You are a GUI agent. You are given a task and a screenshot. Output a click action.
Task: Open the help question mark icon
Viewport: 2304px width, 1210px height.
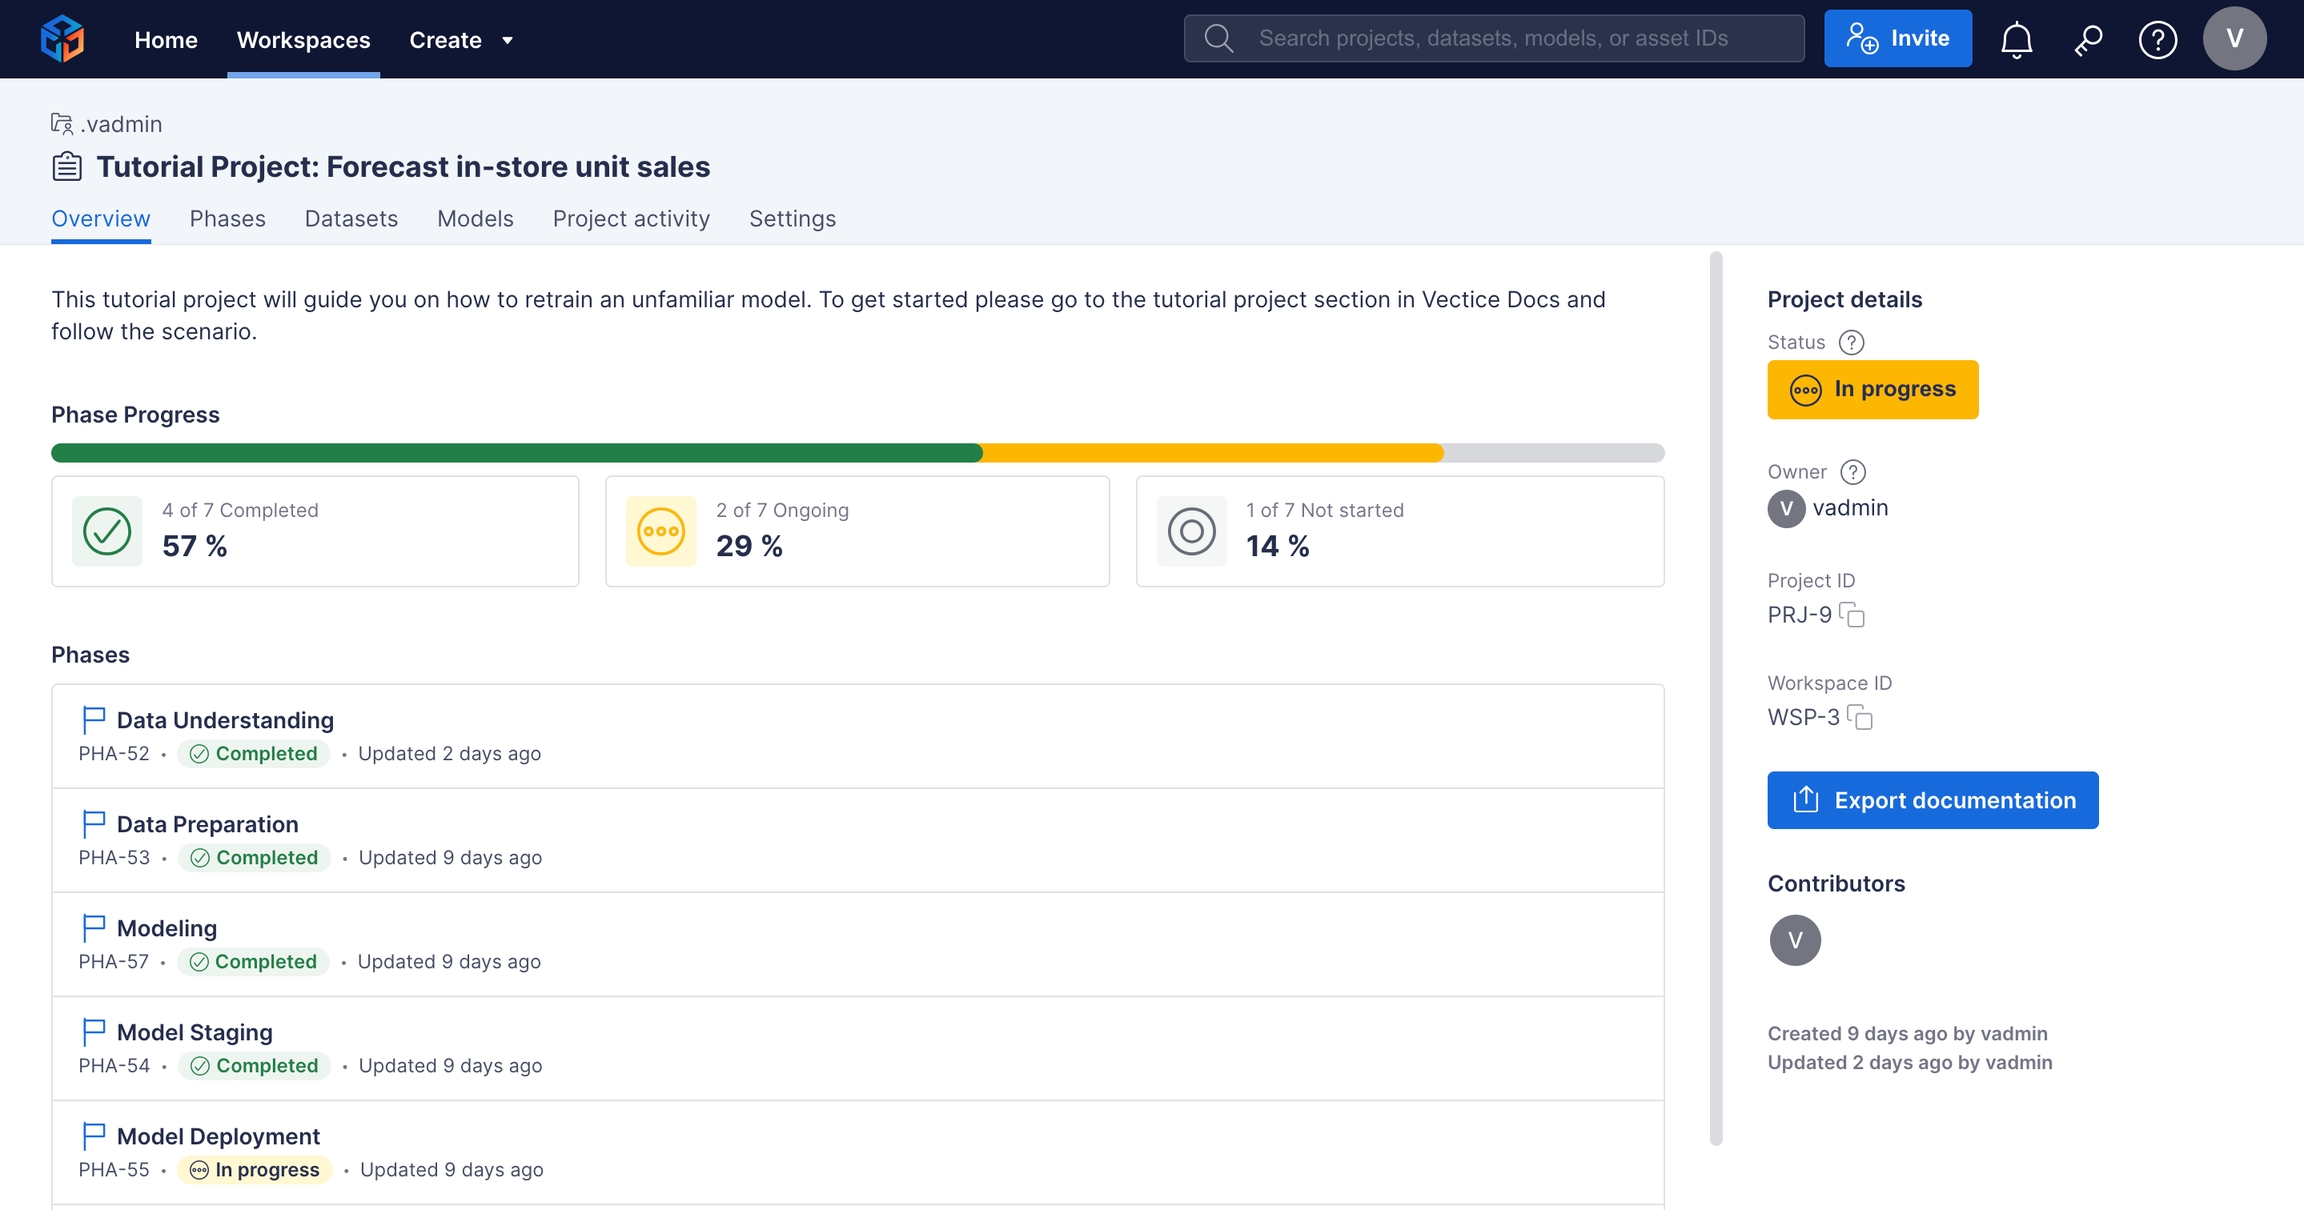(x=2157, y=39)
